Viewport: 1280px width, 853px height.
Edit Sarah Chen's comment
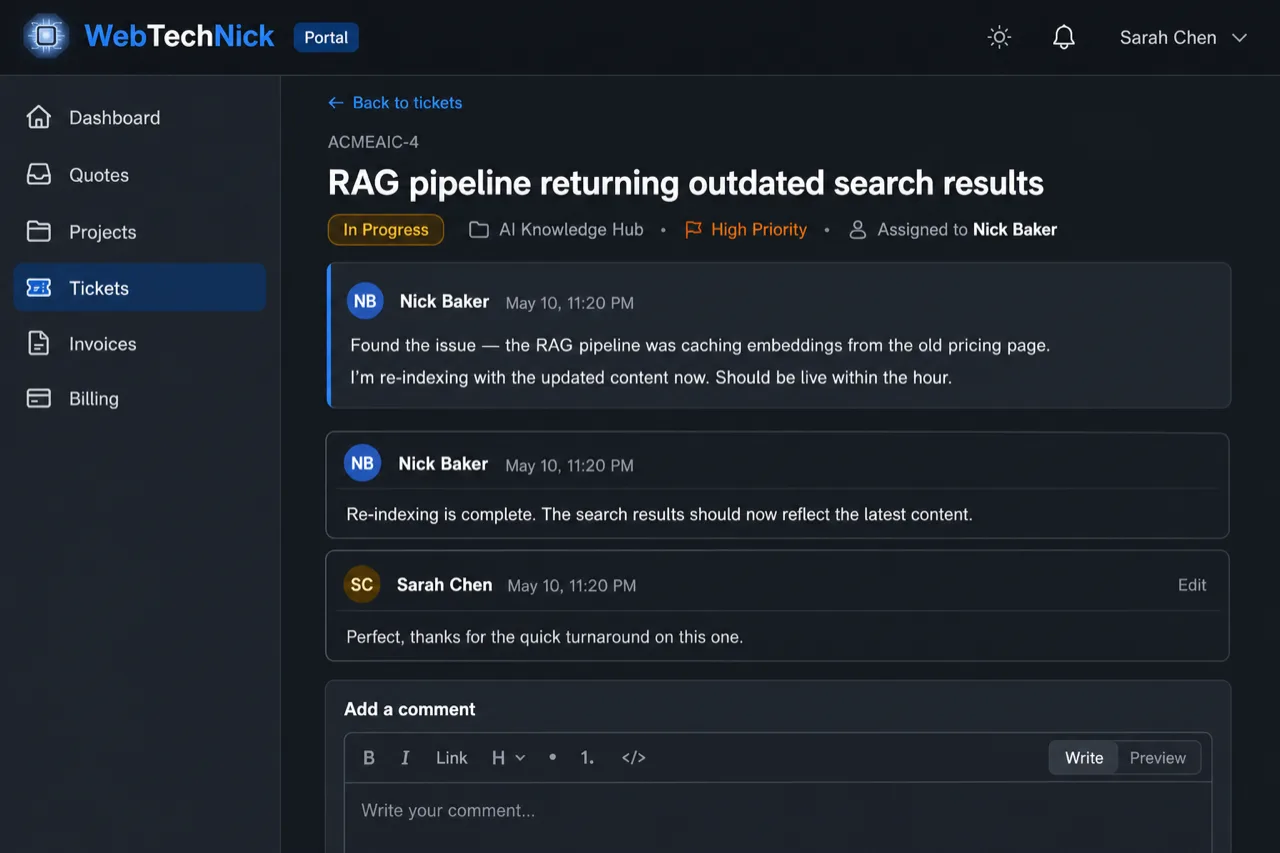1192,585
